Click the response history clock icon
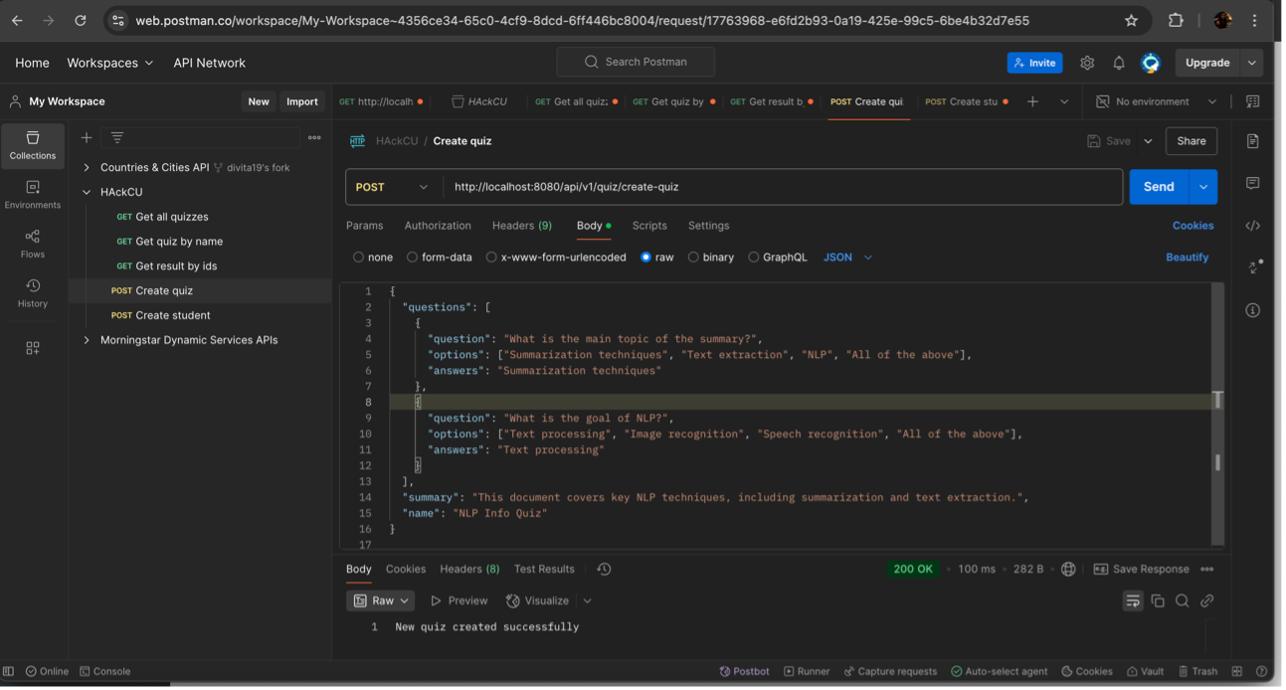 tap(604, 569)
